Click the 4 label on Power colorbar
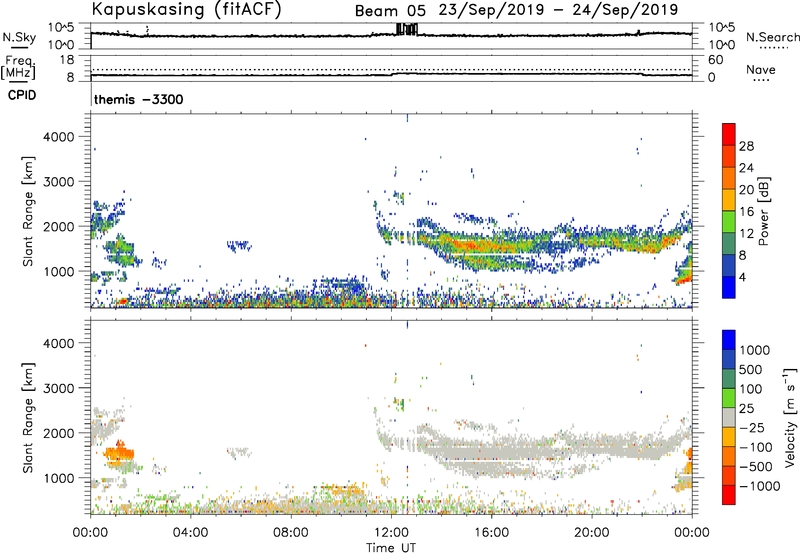 743,277
